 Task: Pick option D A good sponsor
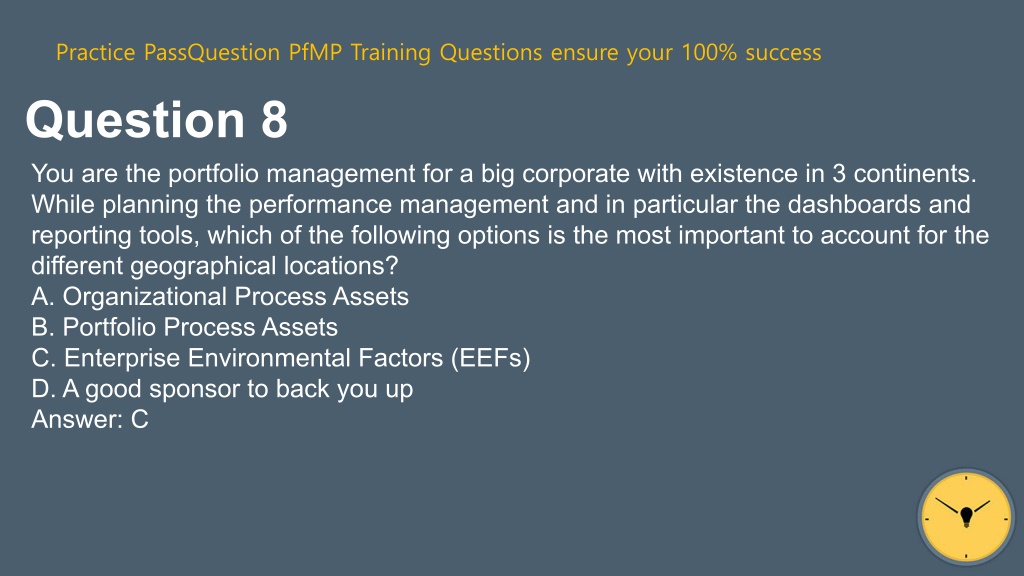222,389
